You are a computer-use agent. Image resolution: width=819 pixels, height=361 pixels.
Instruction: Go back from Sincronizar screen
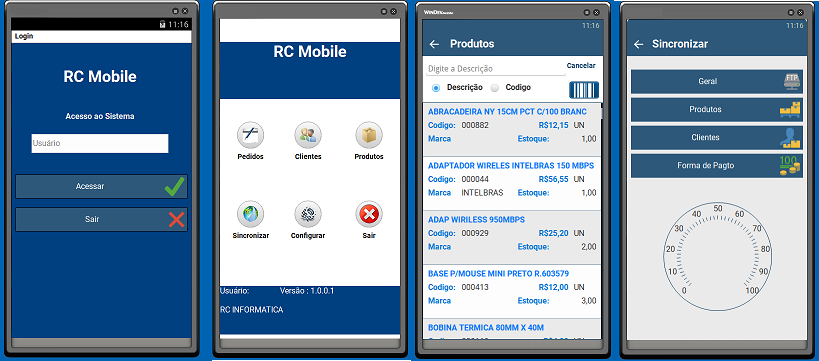pos(638,44)
